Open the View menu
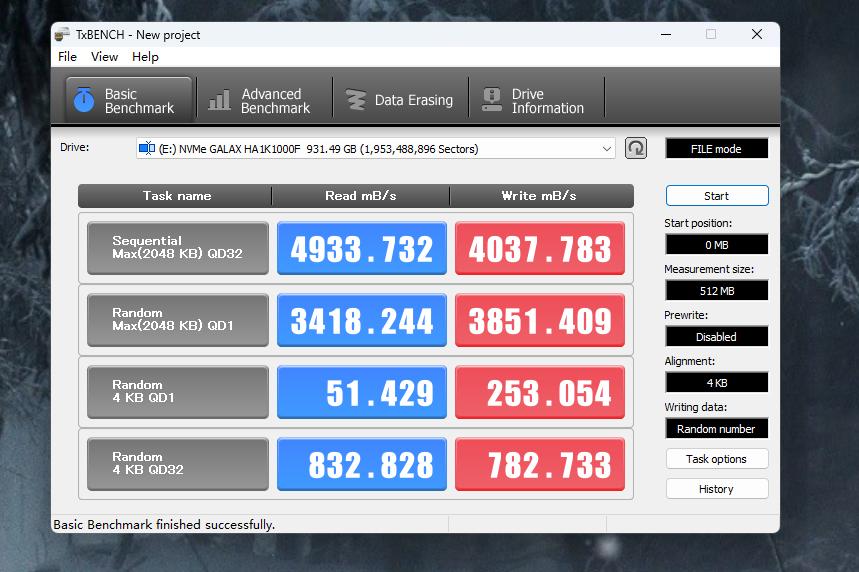 [x=104, y=56]
